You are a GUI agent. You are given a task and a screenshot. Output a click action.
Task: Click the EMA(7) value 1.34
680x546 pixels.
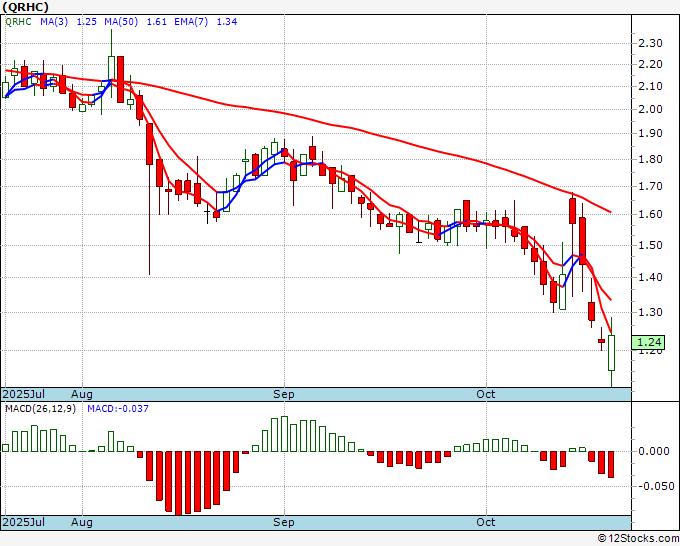pos(227,22)
